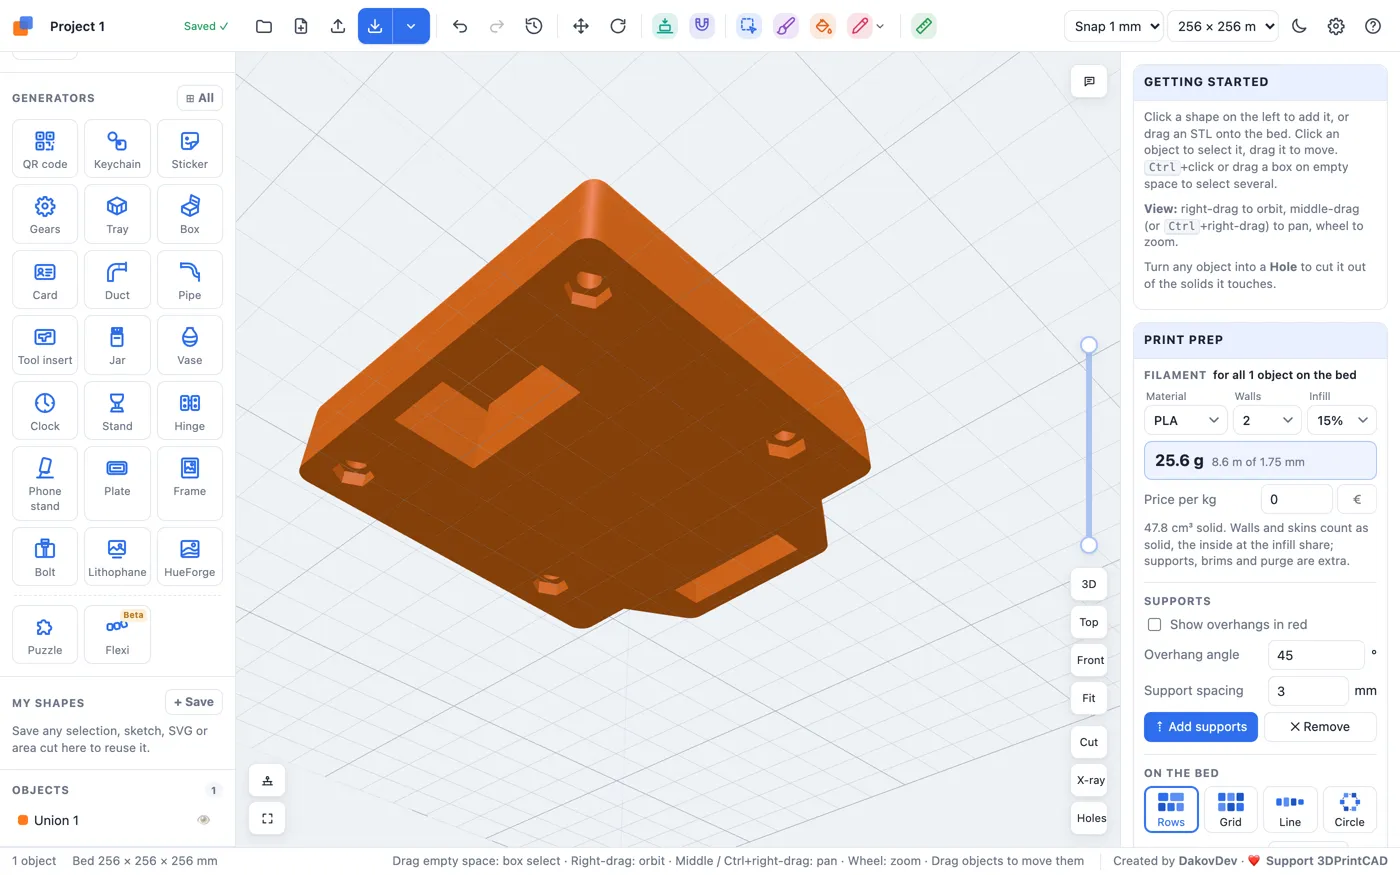Open the Keychain generator
Screen dimensions: 1400x875
pyautogui.click(x=117, y=149)
